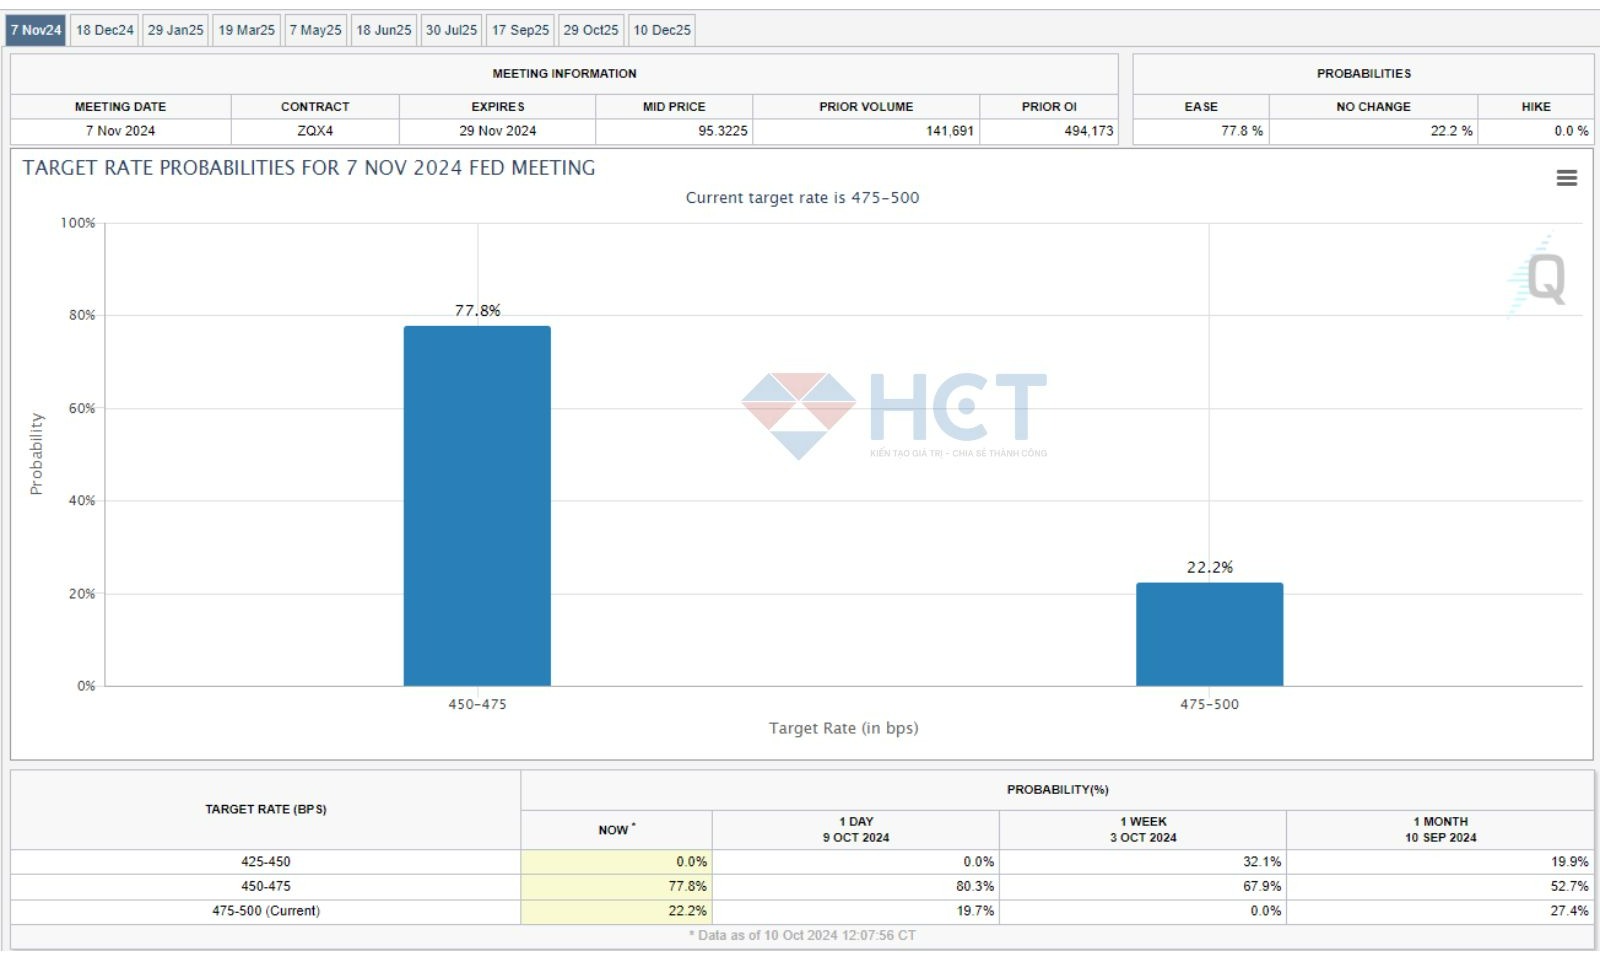This screenshot has width=1600, height=964.
Task: Open the chart hamburger menu icon
Action: pyautogui.click(x=1566, y=178)
